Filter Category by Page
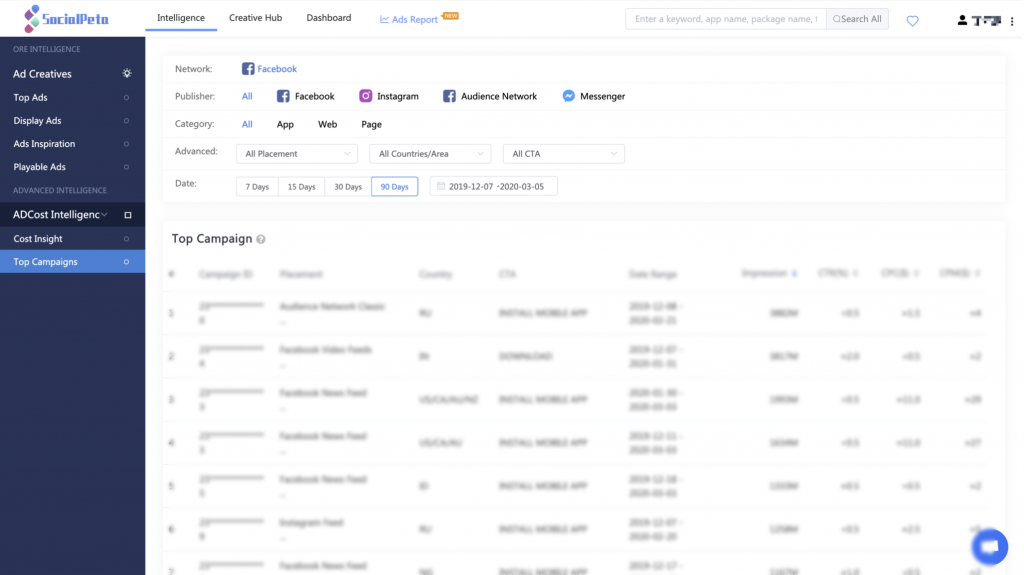1024x575 pixels. 372,124
